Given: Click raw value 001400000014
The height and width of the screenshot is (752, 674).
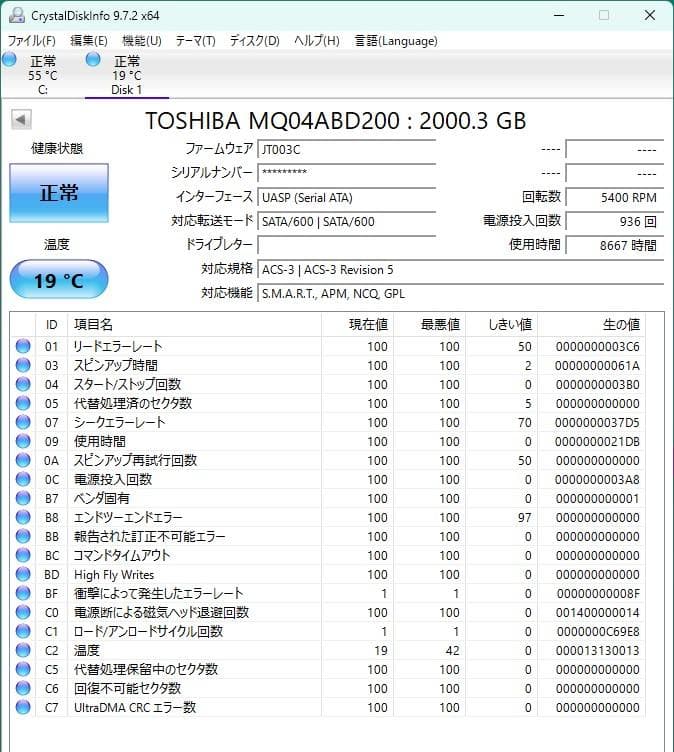Looking at the screenshot, I should pyautogui.click(x=598, y=612).
